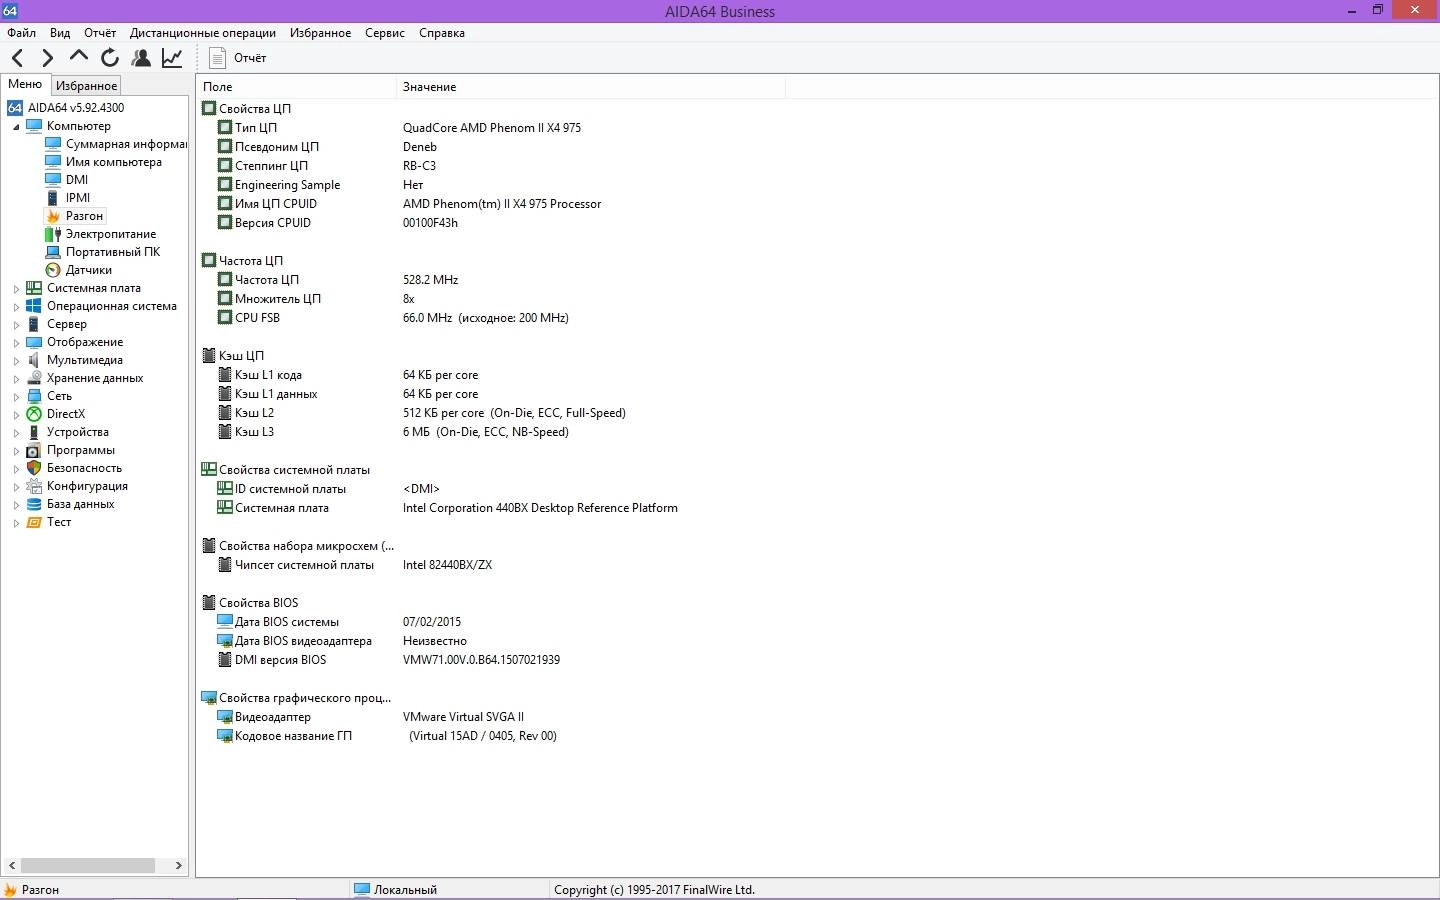Open the Отчёт menu in the menu bar
This screenshot has height=900, width=1440.
[100, 33]
